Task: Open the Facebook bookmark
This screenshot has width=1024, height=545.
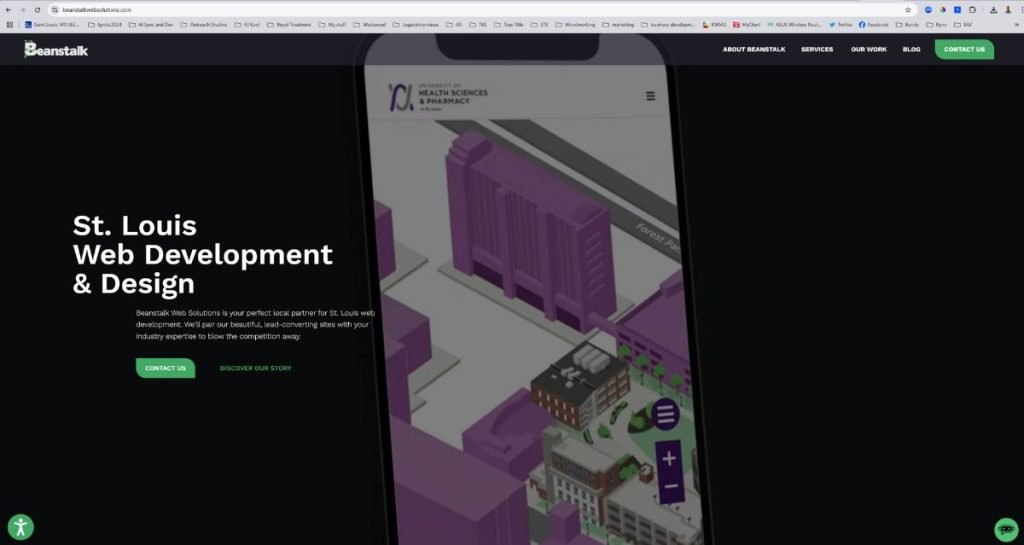Action: tap(873, 24)
